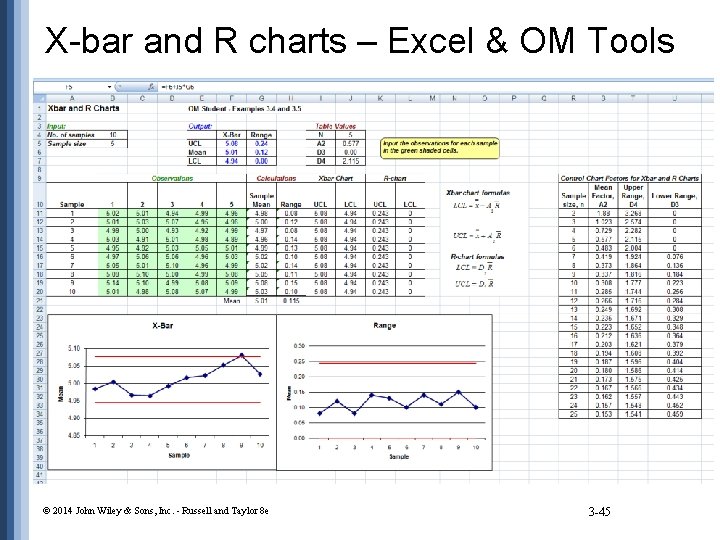Select D3 factor 0.459 for sample size 25
This screenshot has height=540, width=720.
[675, 414]
